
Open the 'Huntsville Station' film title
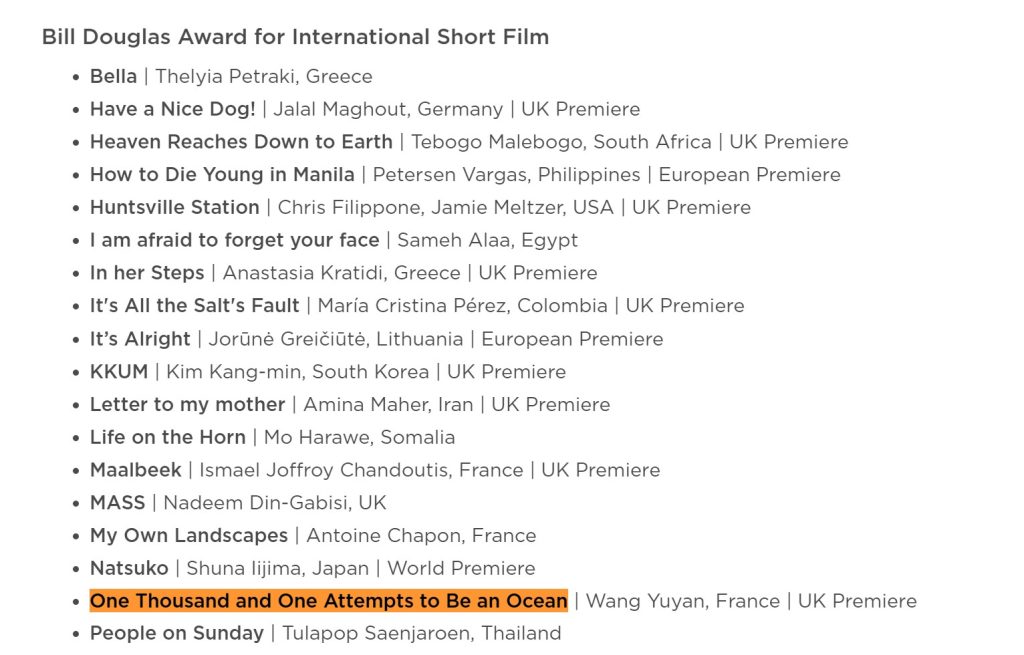tap(174, 208)
